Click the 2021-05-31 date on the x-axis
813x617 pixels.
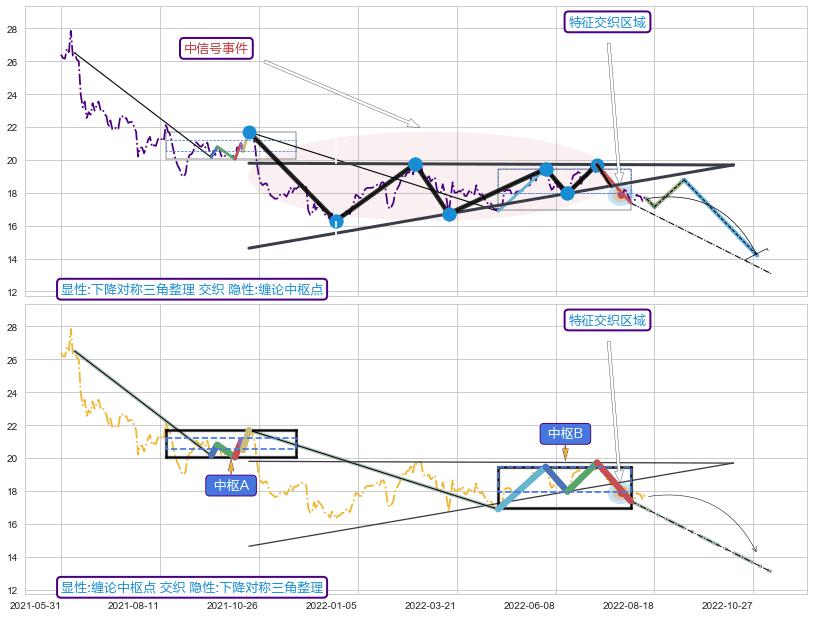click(36, 605)
